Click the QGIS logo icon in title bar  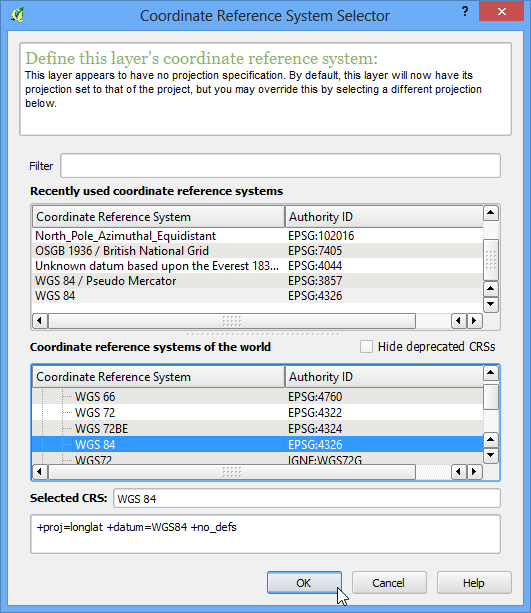(18, 15)
